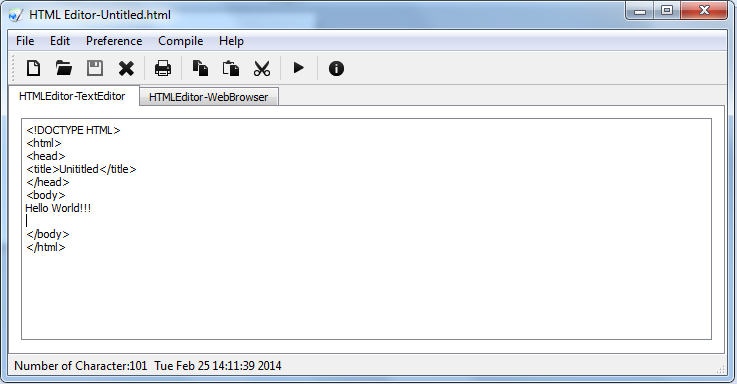Screen dimensions: 737x384
Task: Copy selection using the copy toolbar icon
Action: (200, 68)
